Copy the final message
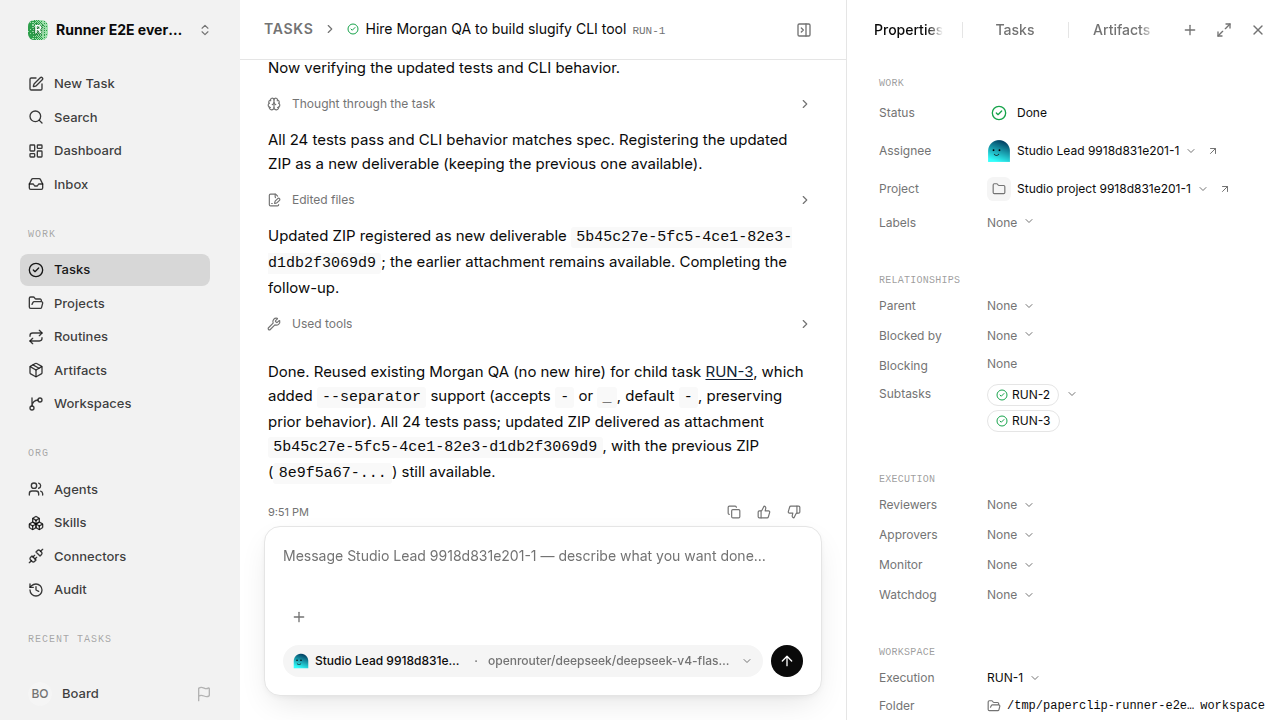 point(734,512)
